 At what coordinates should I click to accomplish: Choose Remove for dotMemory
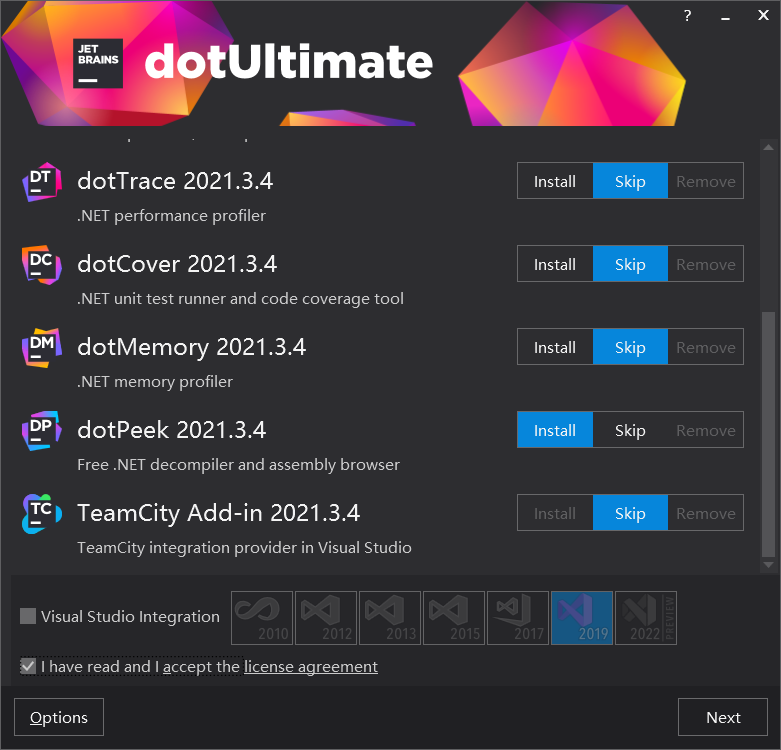coord(706,347)
